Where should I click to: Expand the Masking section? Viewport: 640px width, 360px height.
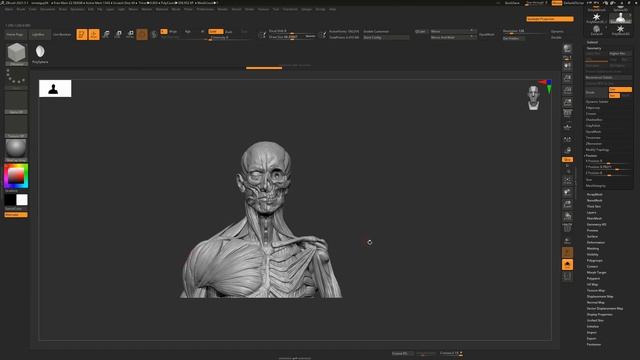[593, 249]
